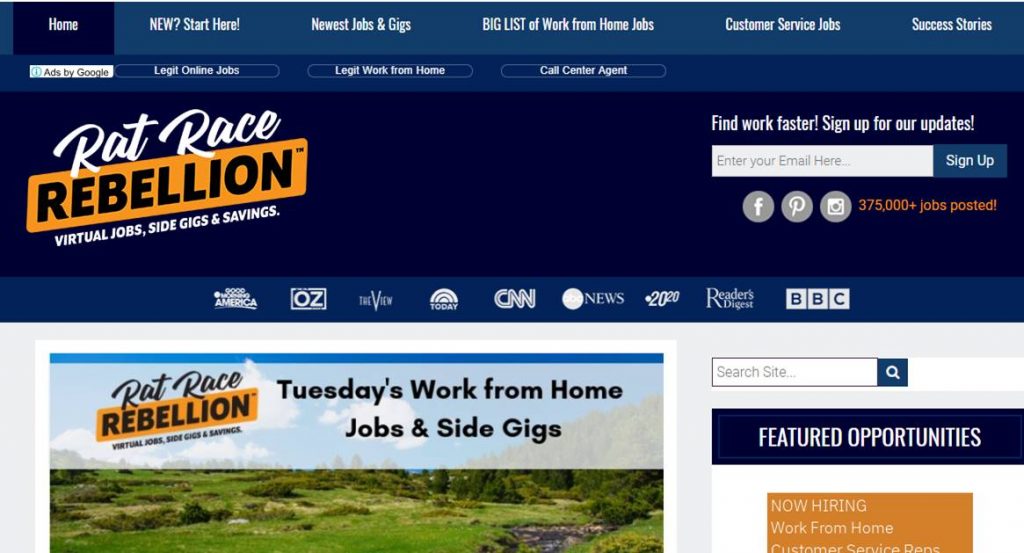Open the Home menu item
This screenshot has height=553, width=1024.
click(63, 25)
